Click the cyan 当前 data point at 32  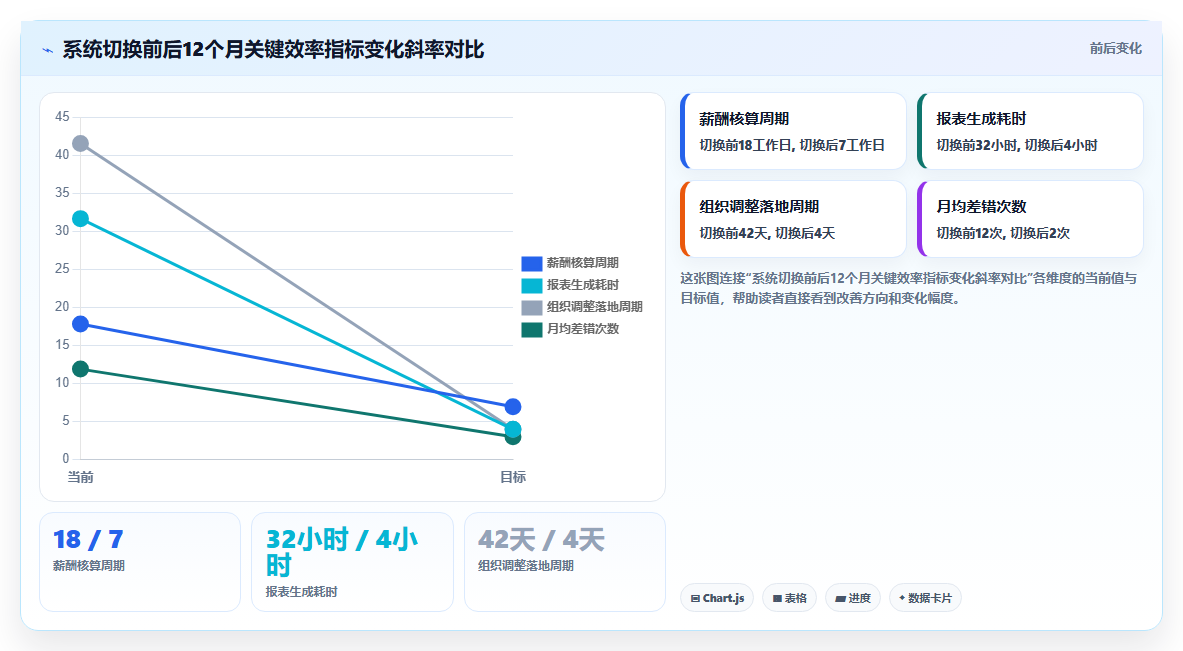pos(81,219)
